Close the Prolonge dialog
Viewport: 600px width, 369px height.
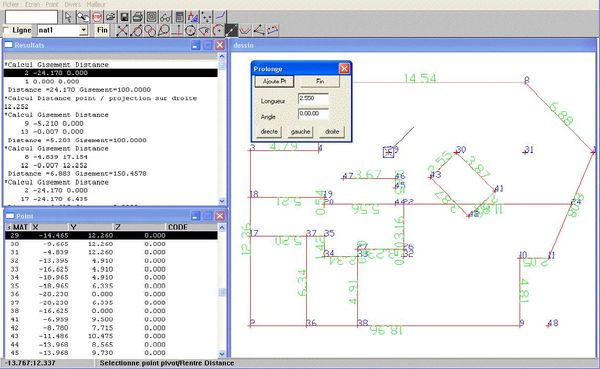pos(344,69)
